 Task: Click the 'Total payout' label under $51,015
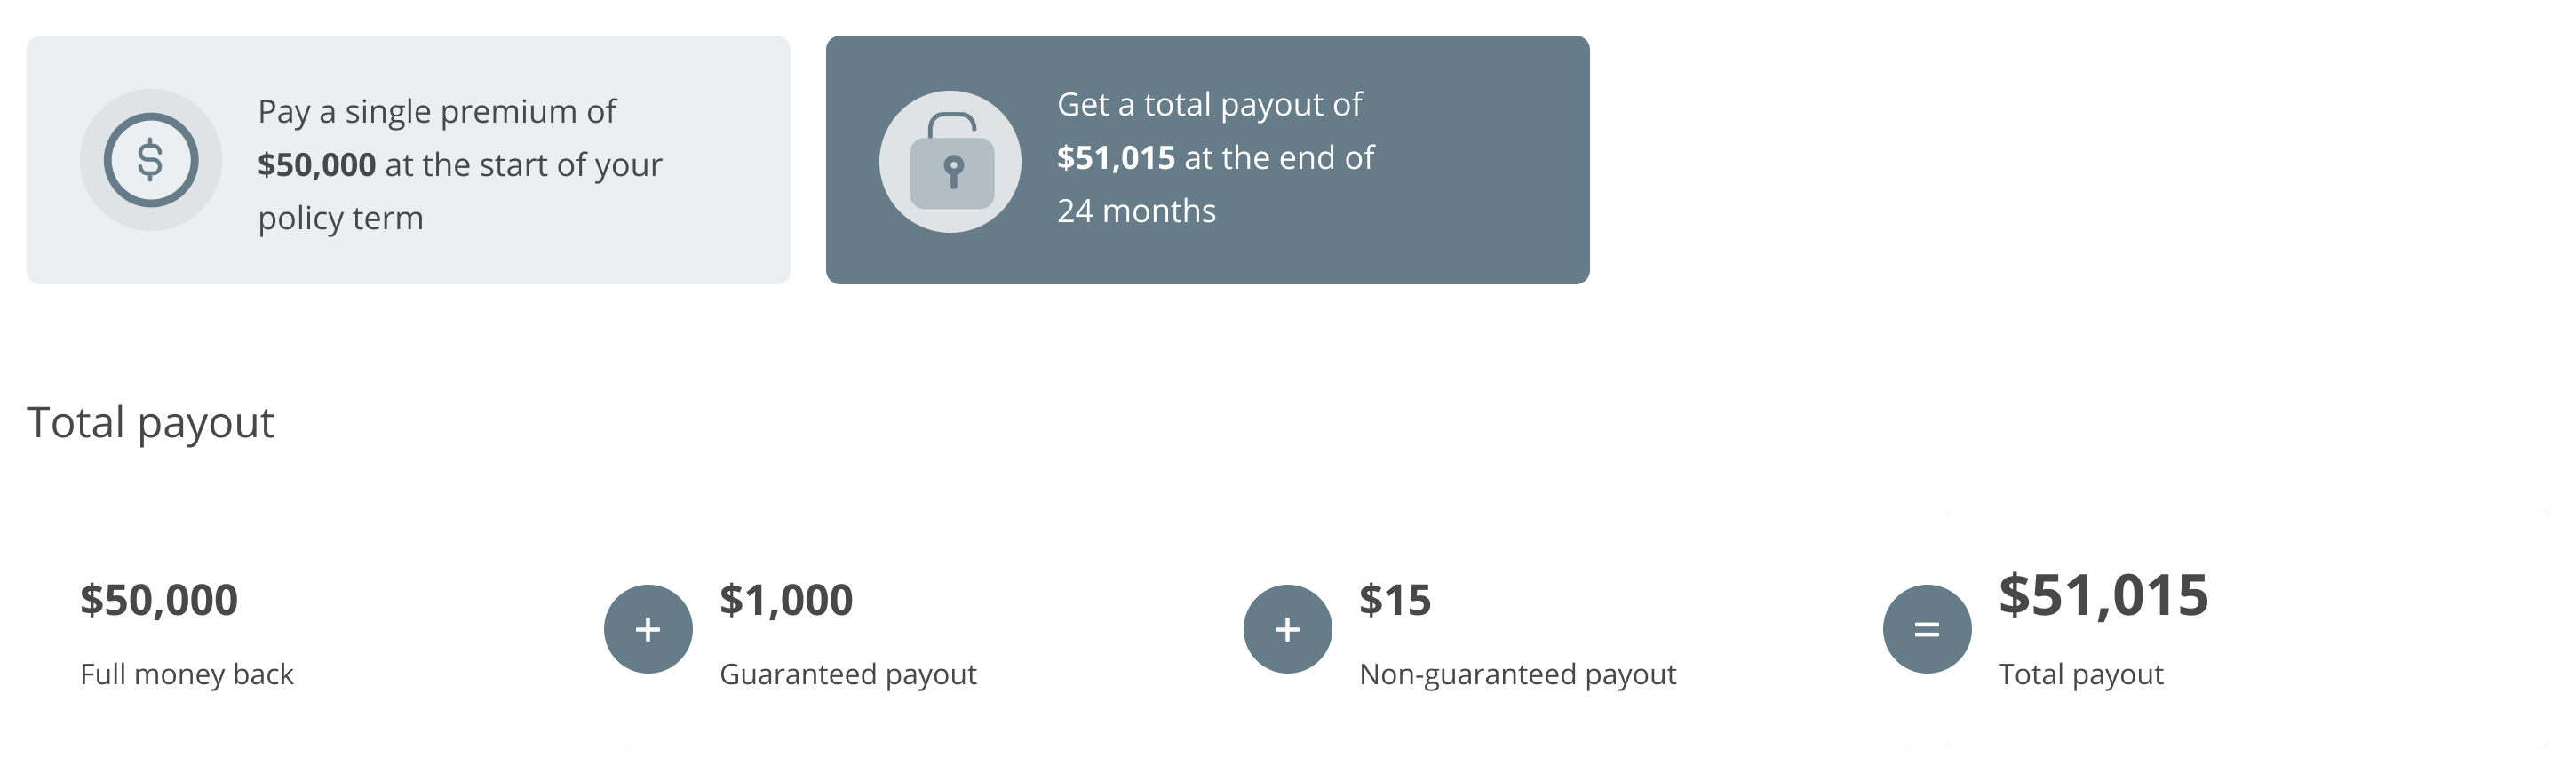point(2080,674)
